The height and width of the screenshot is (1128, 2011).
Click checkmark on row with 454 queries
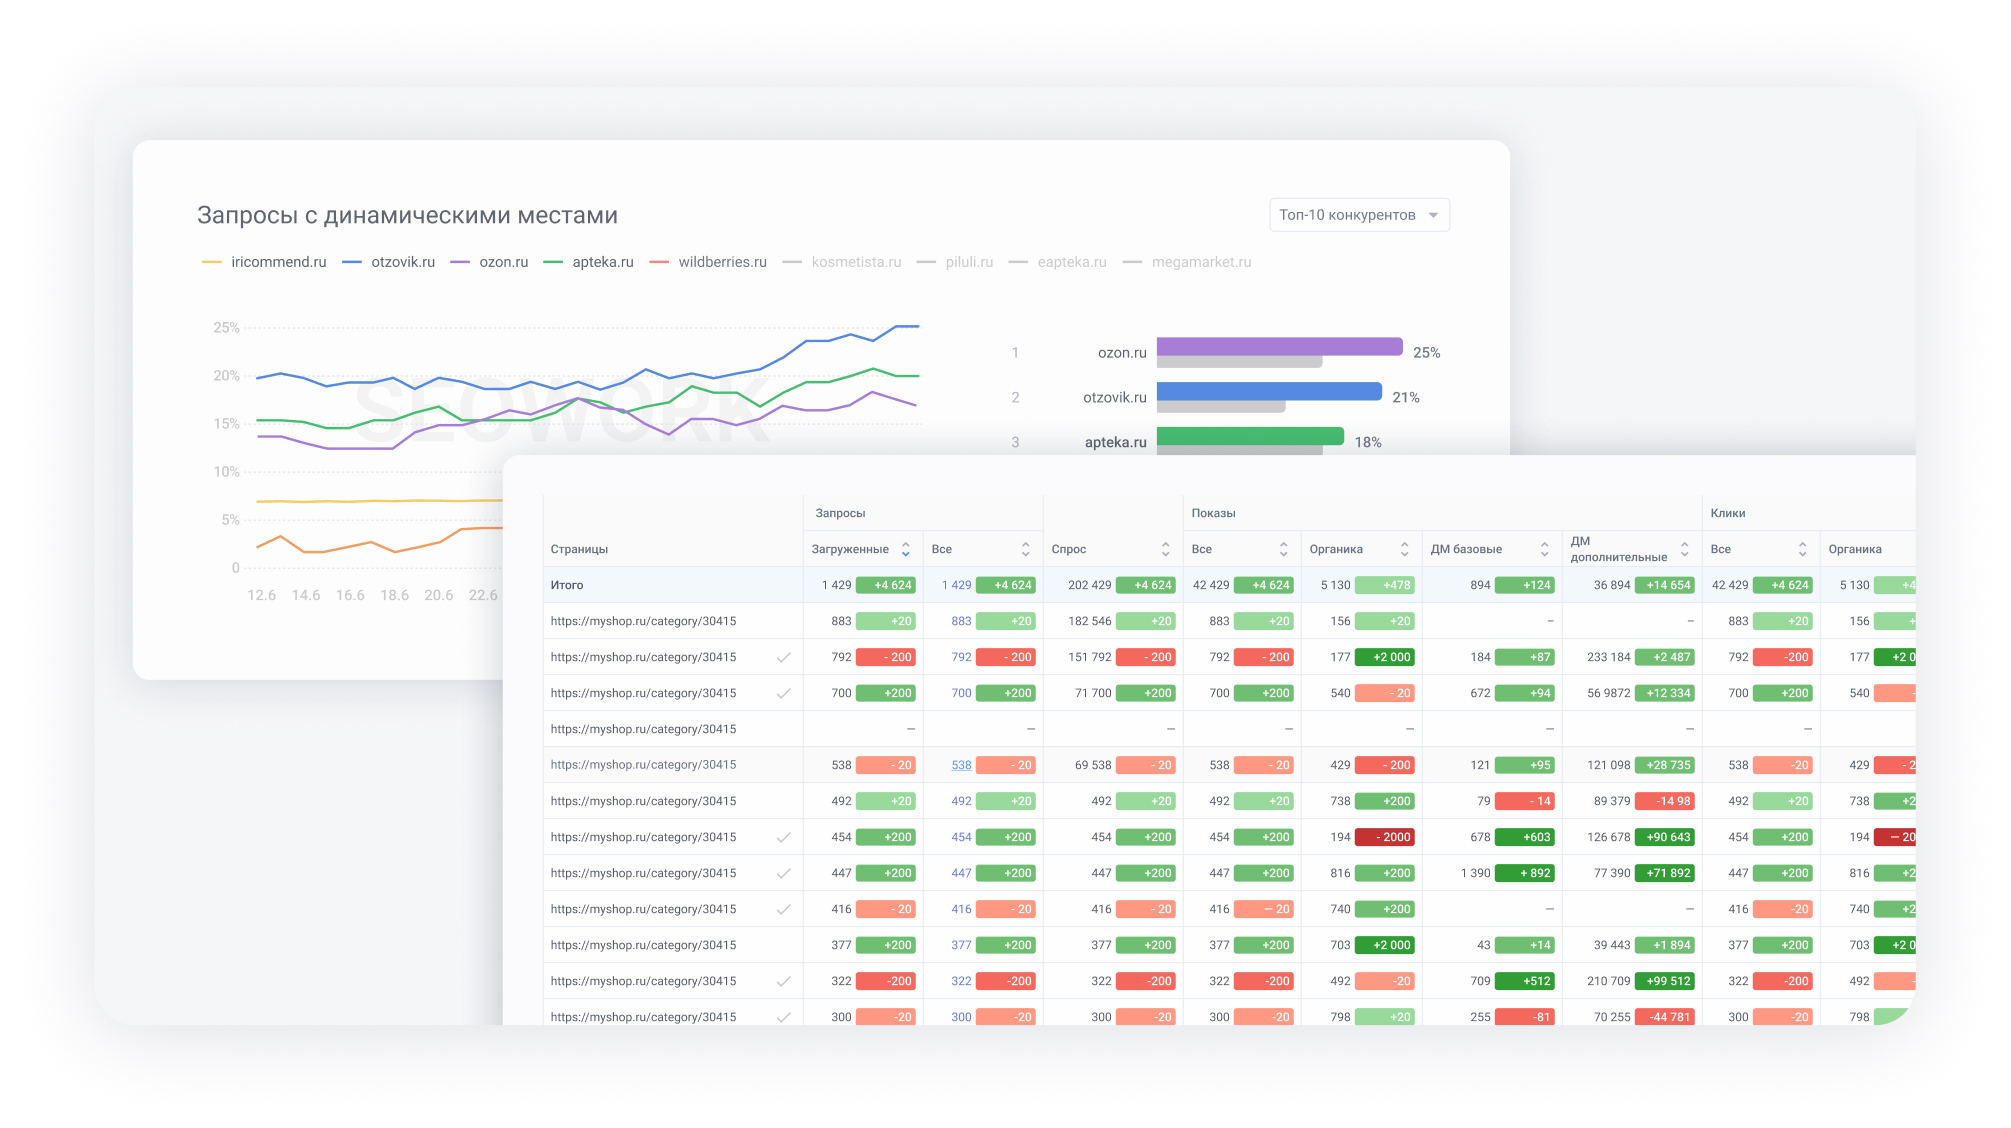tap(783, 837)
